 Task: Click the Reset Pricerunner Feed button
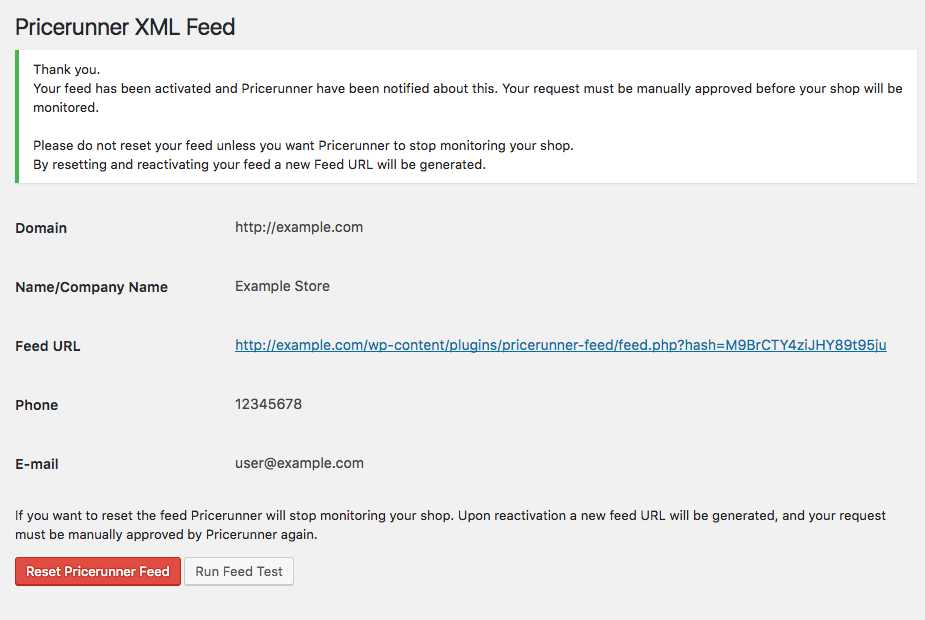tap(98, 572)
